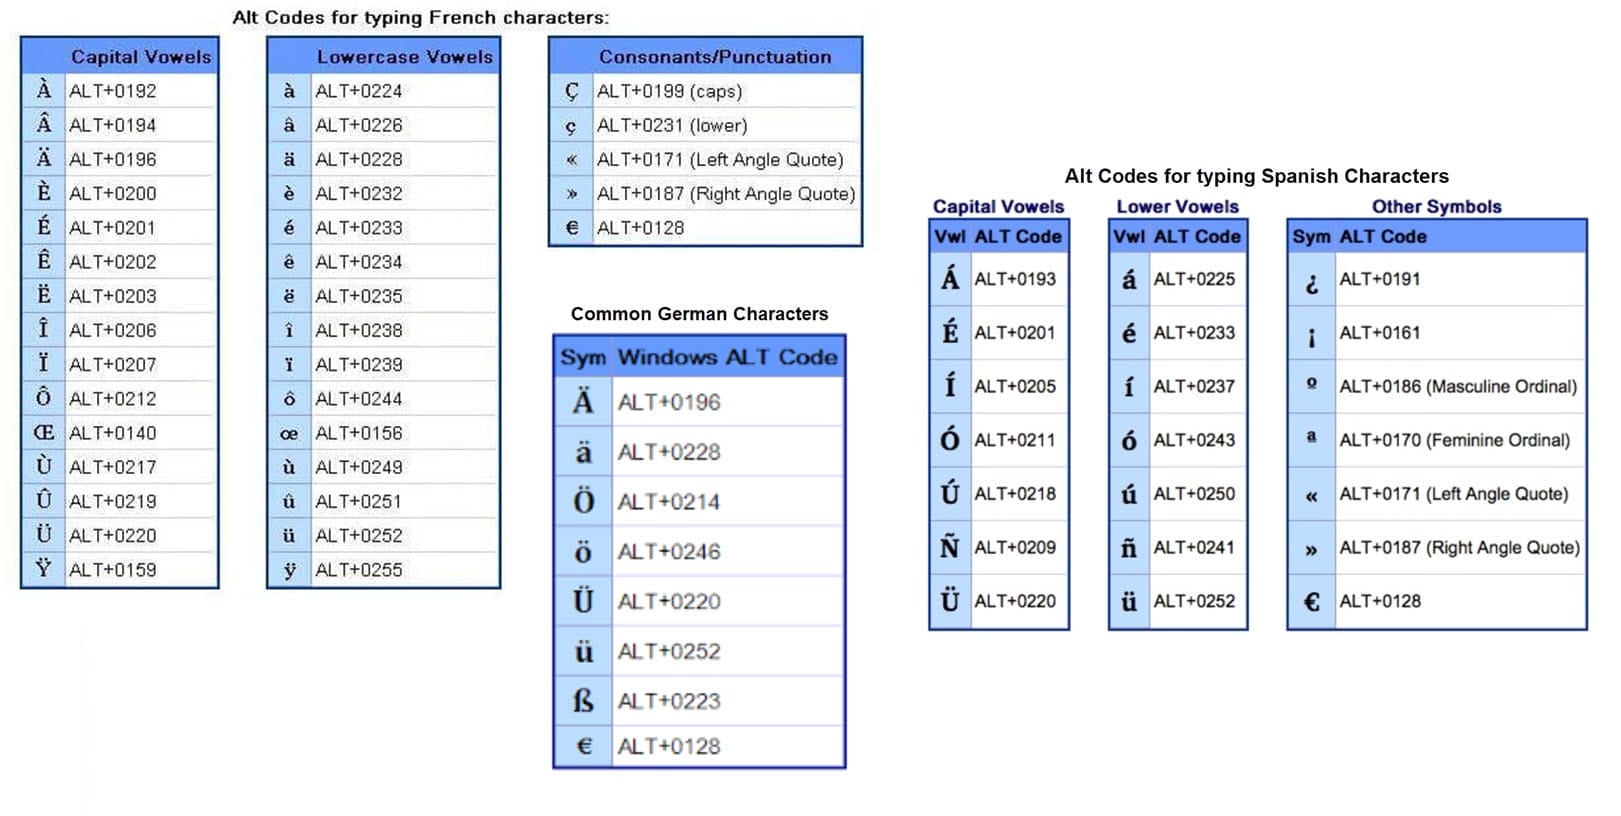This screenshot has width=1621, height=816.
Task: Click the Common German Characters title
Action: [x=699, y=314]
